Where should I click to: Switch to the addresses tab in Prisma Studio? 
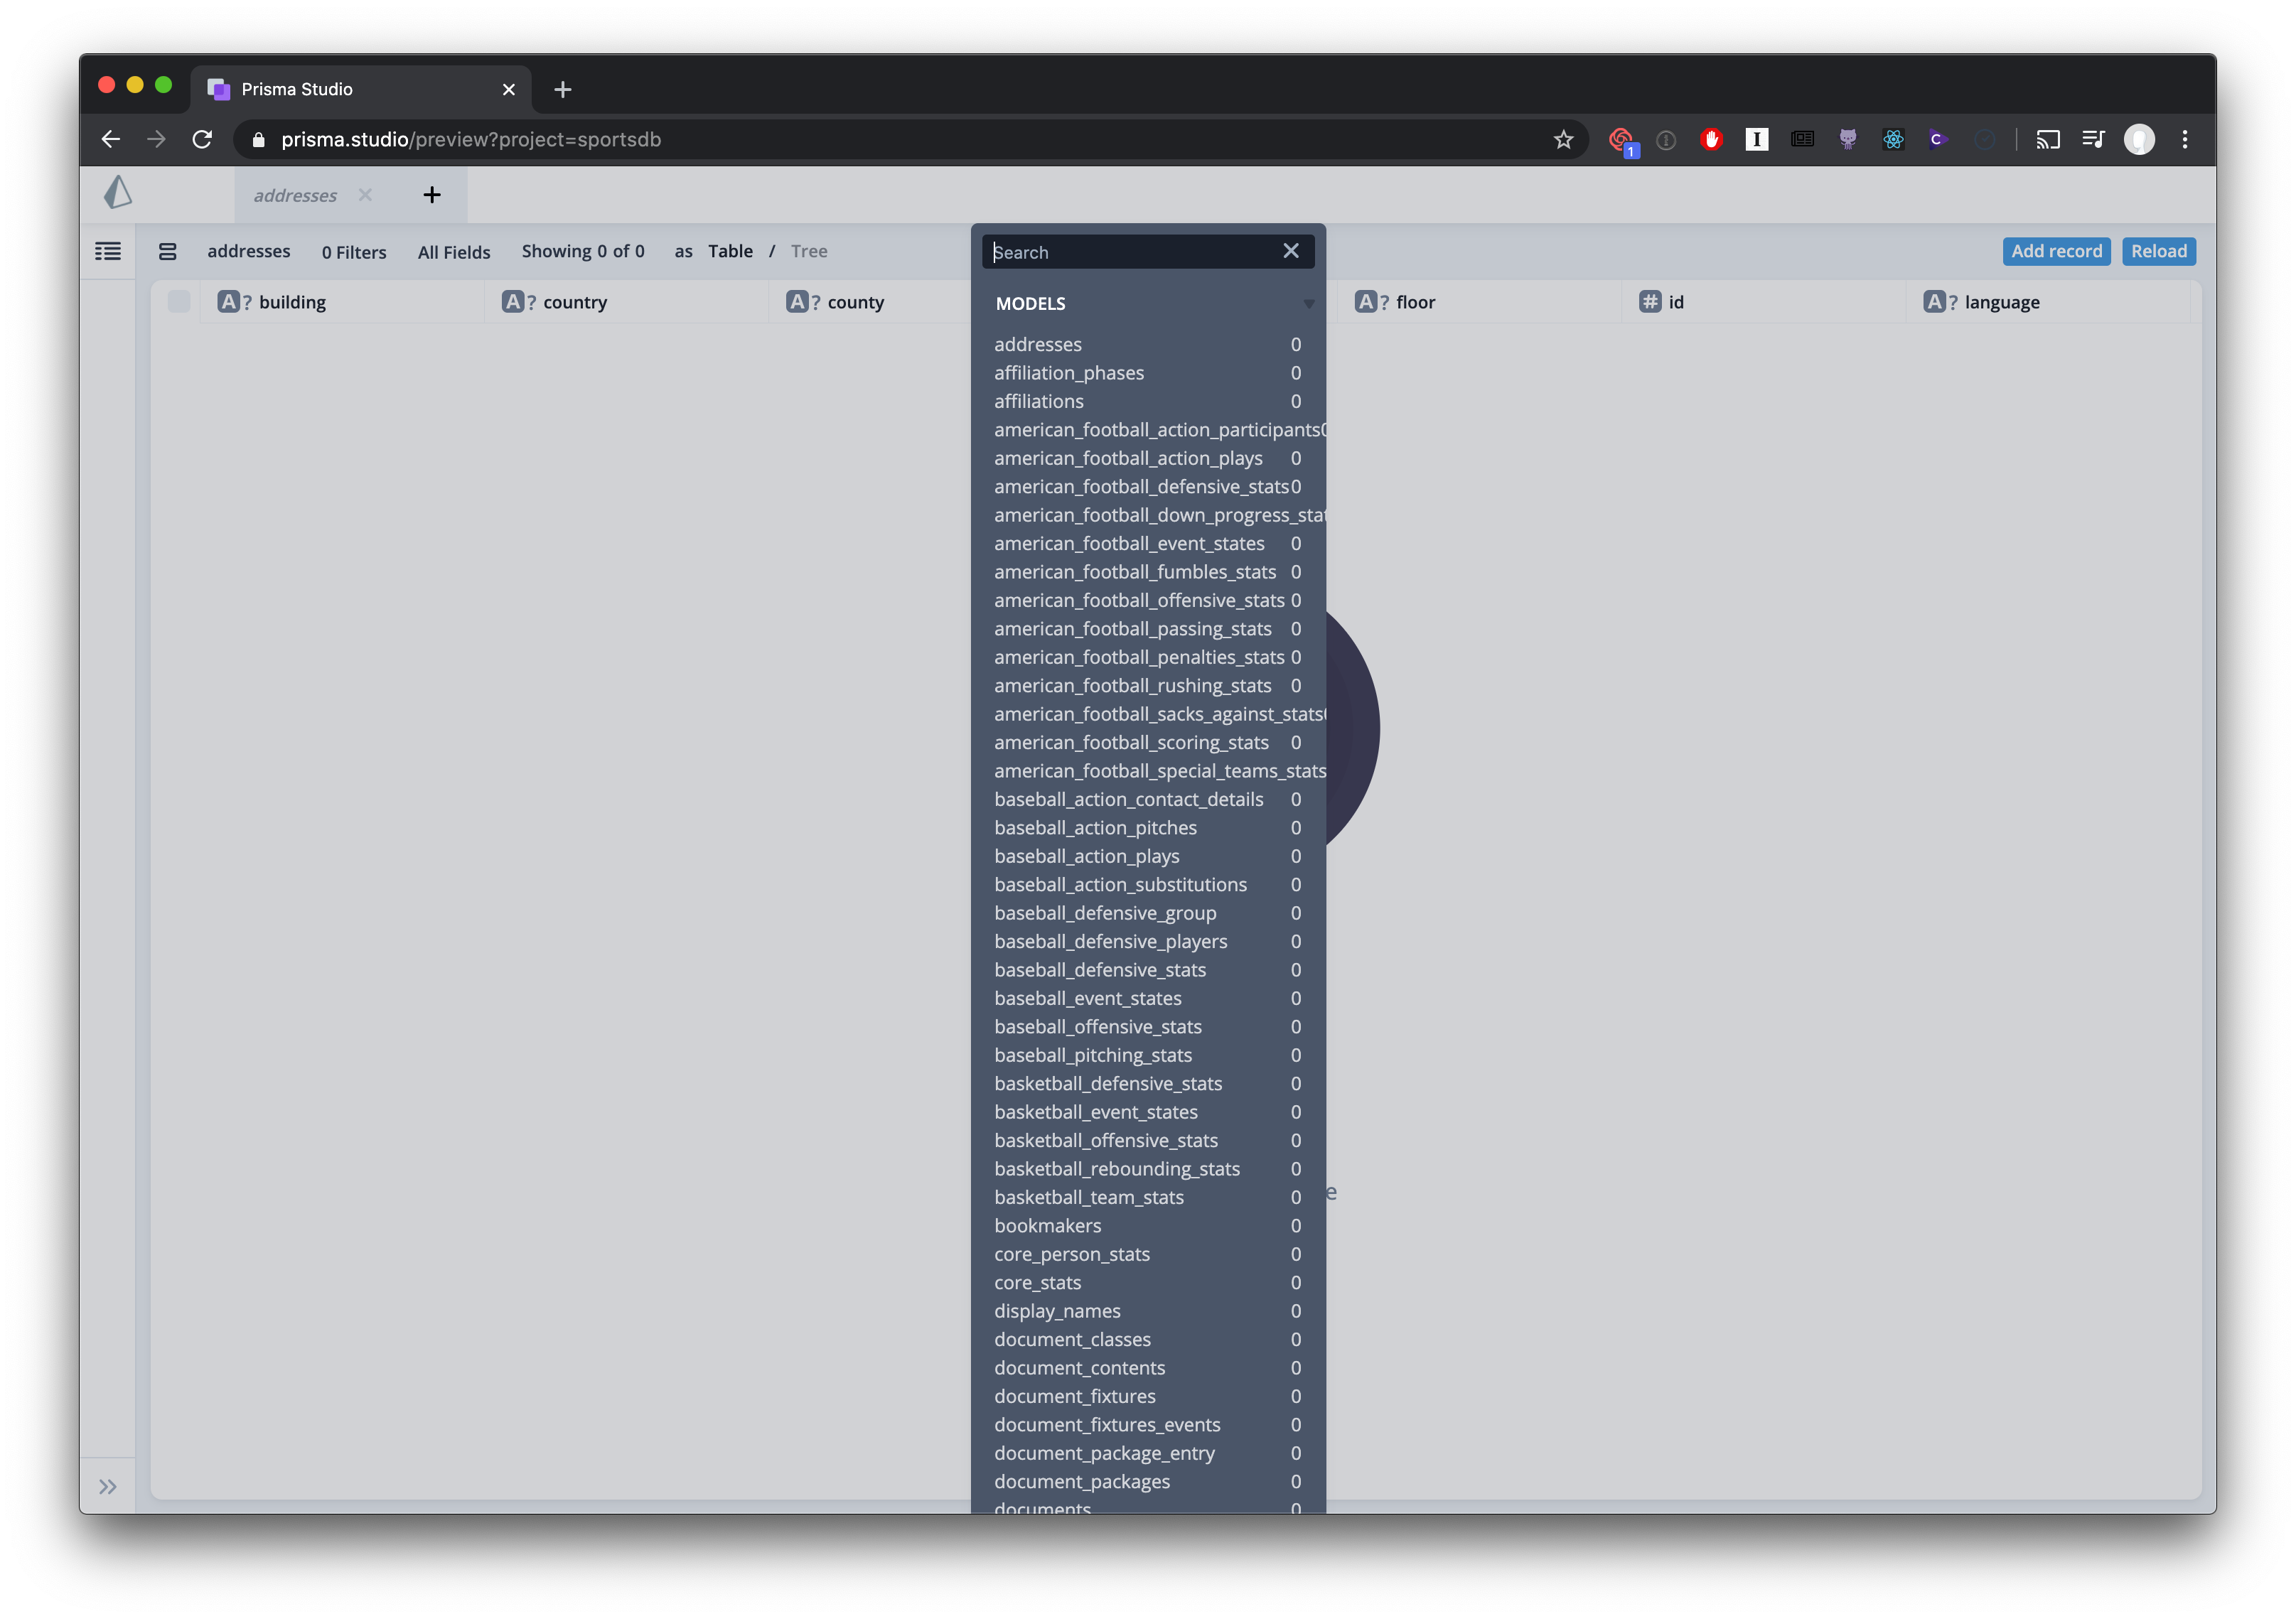295,194
